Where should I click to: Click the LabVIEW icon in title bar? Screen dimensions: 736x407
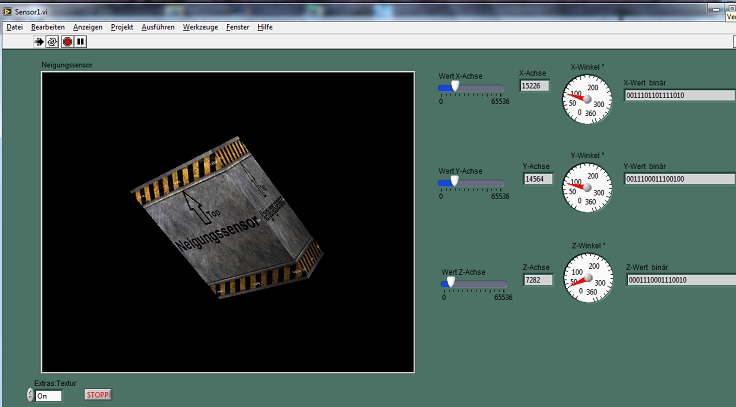(x=7, y=10)
